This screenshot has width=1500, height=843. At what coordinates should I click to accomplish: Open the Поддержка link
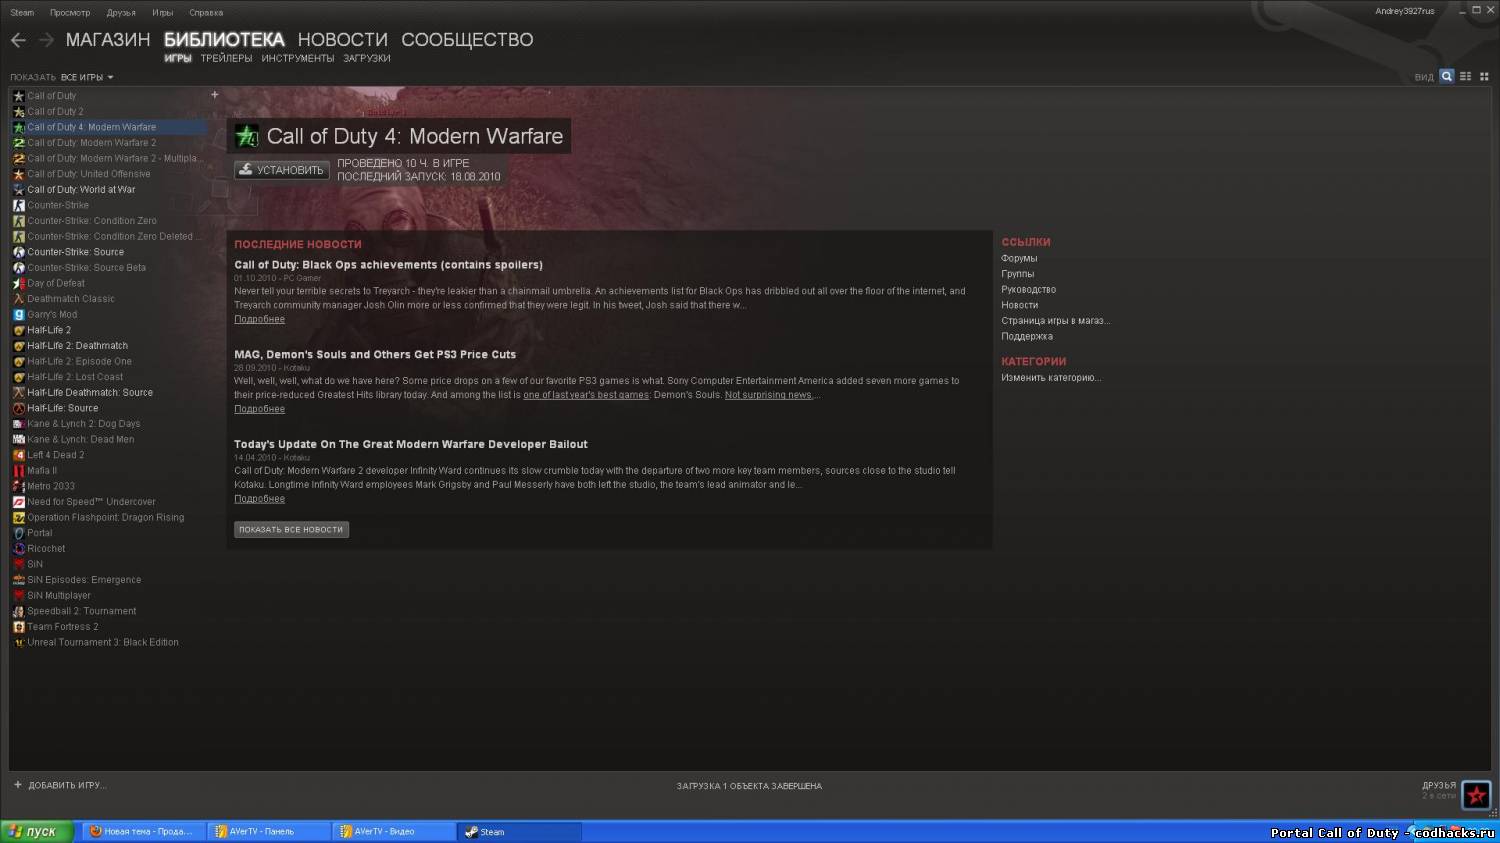pos(1027,336)
